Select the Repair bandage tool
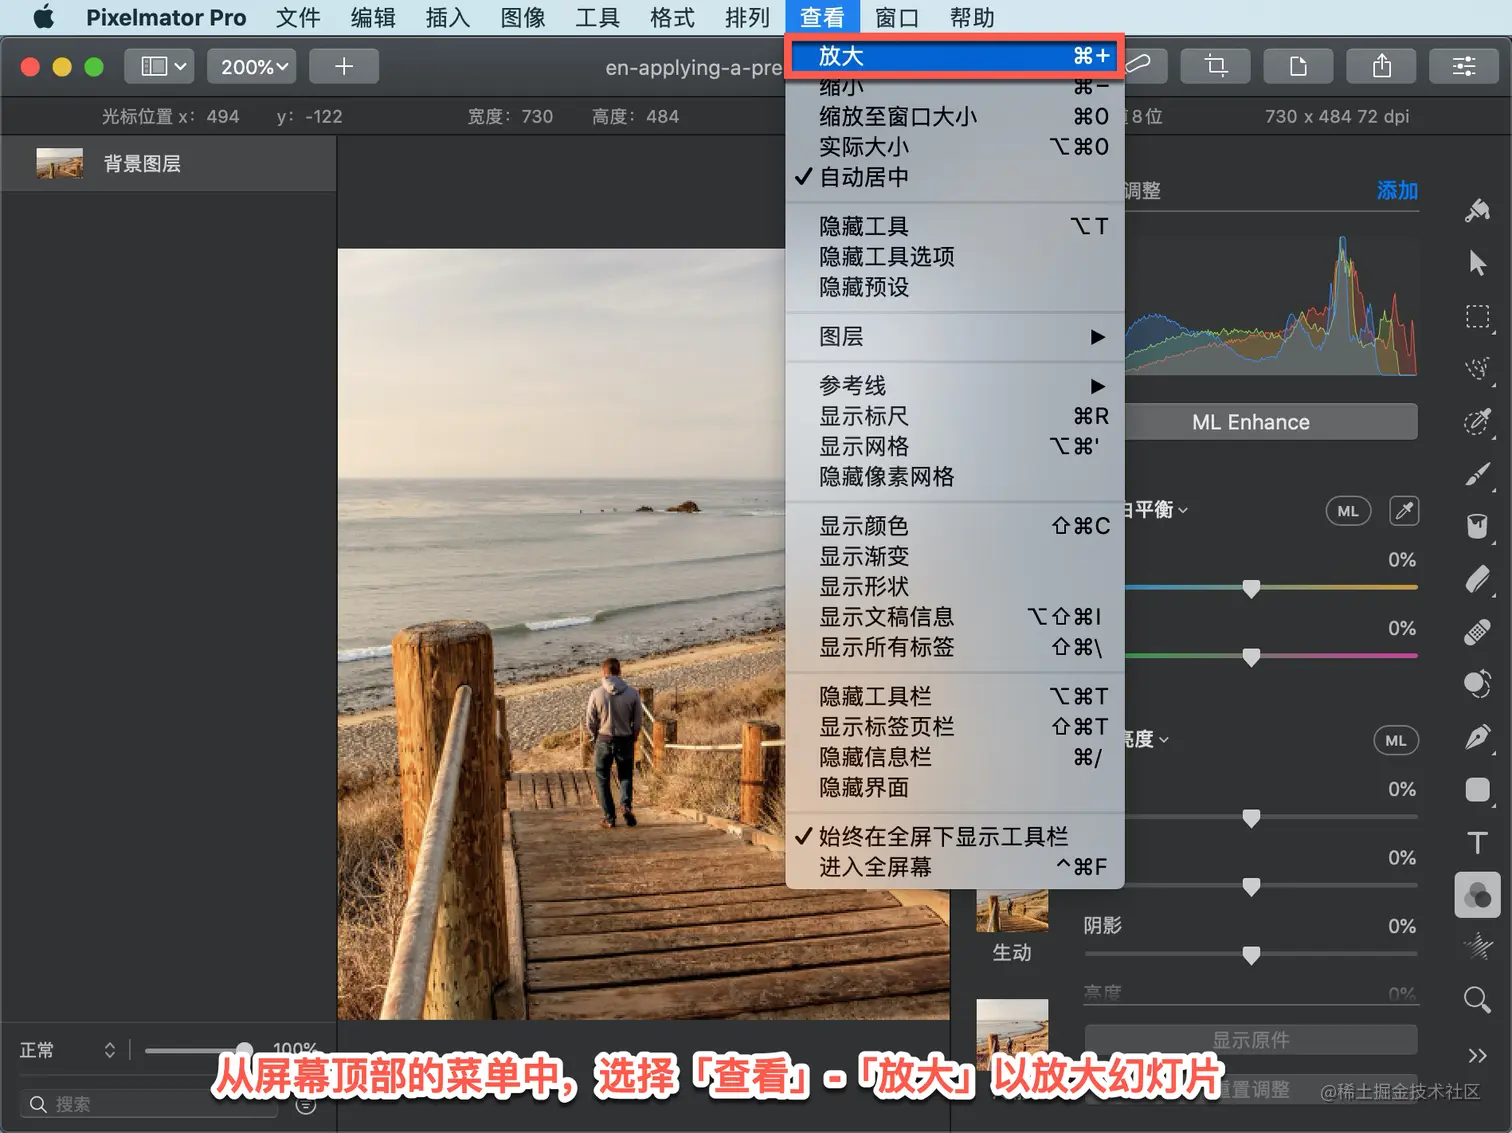Screen dimensions: 1512x1133 1477,632
